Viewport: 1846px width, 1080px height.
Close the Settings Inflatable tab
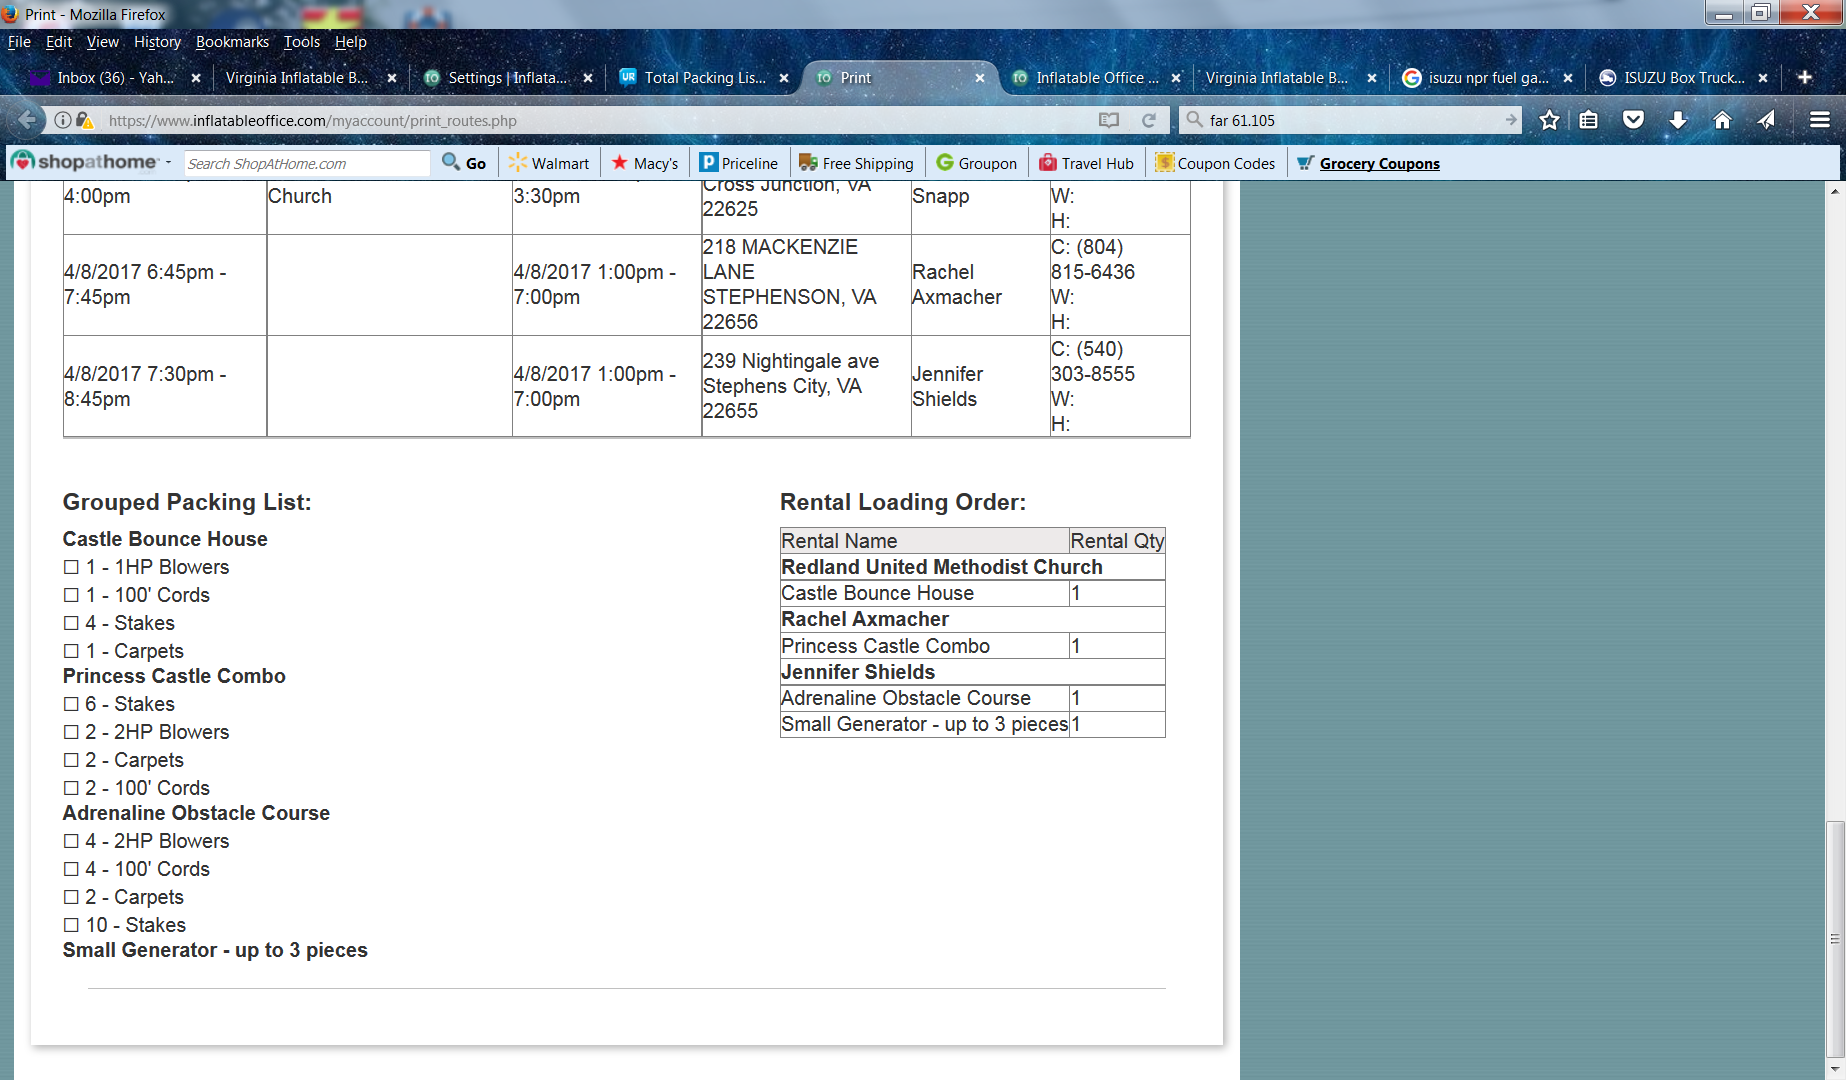click(588, 78)
